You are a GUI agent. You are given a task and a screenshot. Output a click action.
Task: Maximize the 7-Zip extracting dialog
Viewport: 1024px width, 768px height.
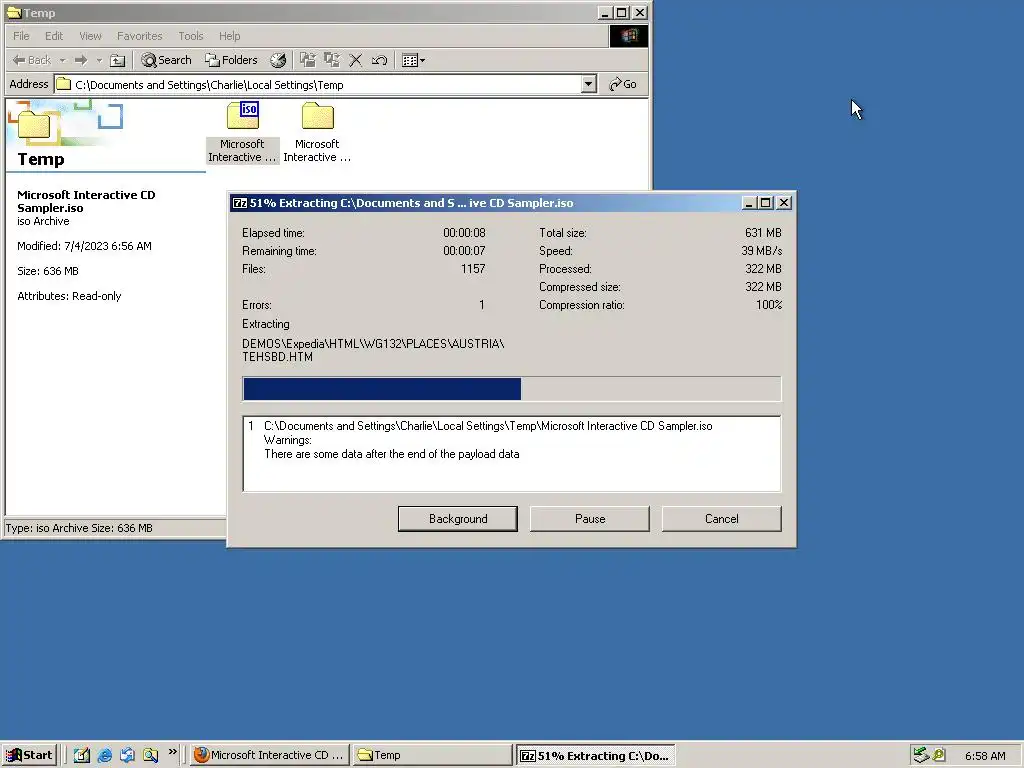click(765, 203)
